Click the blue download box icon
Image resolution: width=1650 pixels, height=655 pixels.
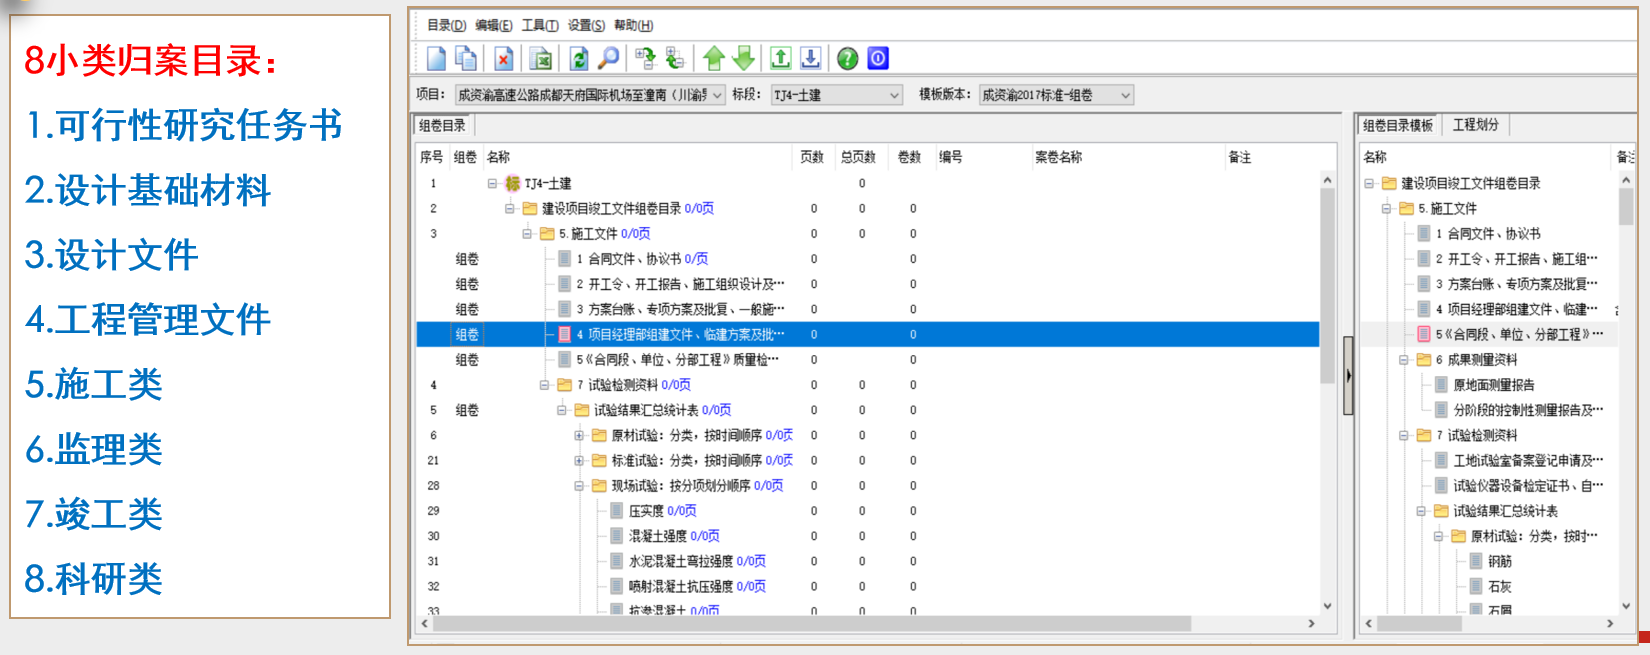pyautogui.click(x=811, y=59)
